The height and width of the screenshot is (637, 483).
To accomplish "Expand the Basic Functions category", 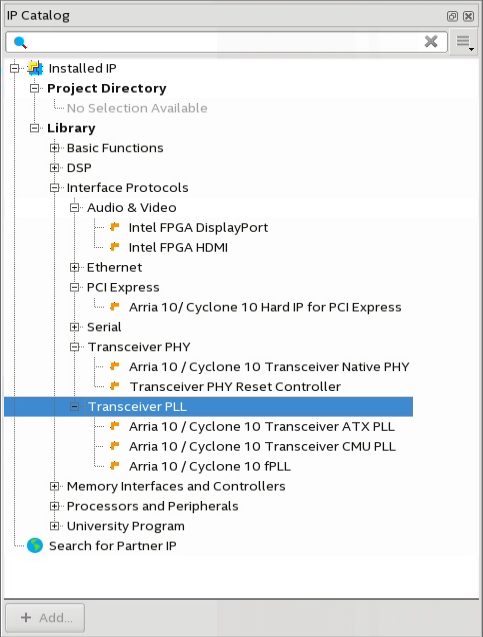I will 54,148.
